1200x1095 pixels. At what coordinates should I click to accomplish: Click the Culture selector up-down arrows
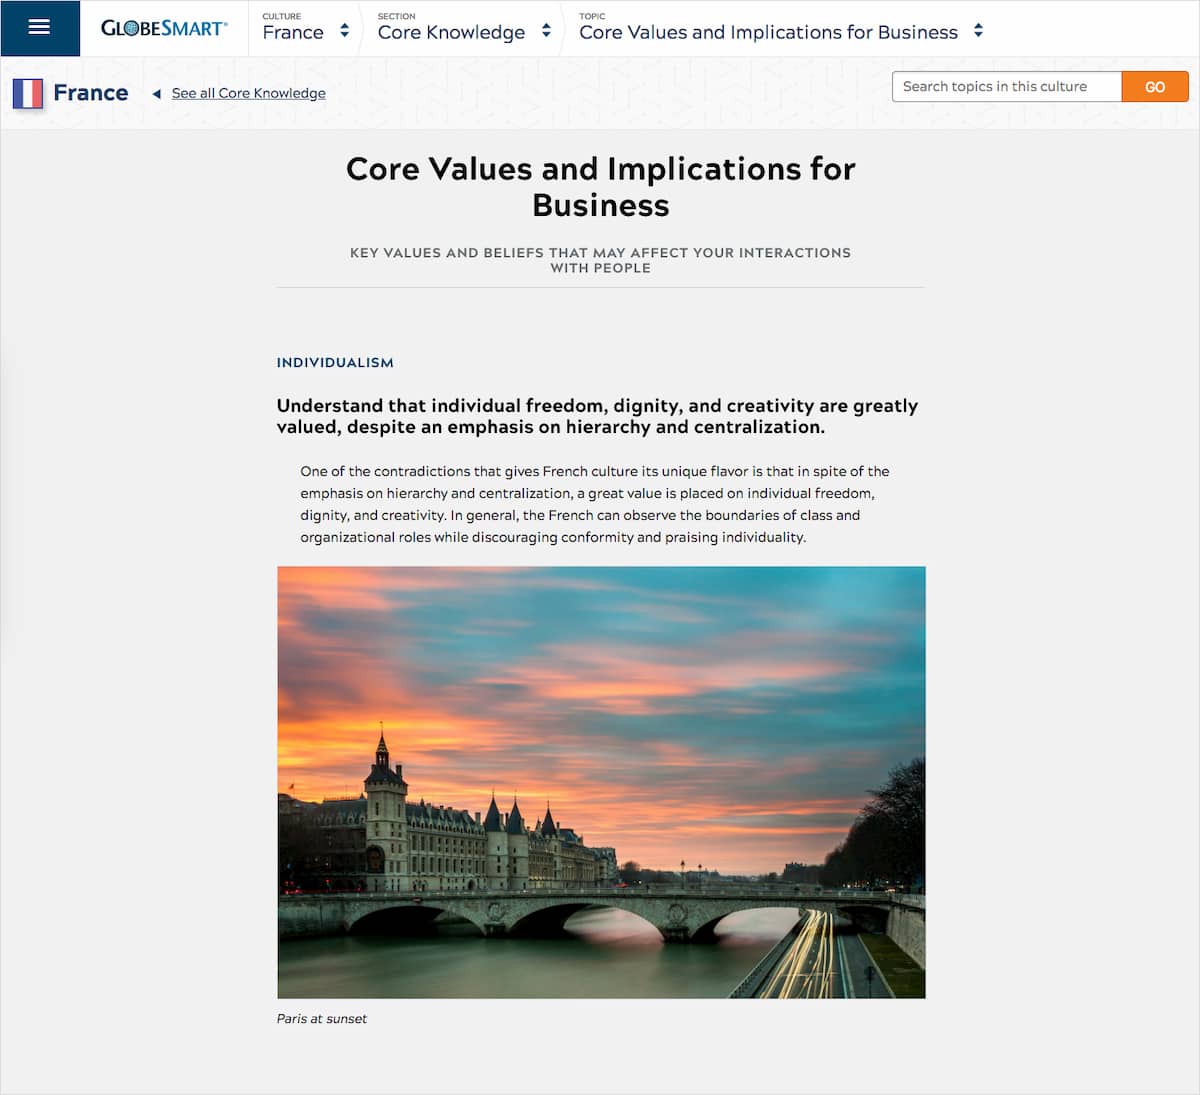coord(344,31)
